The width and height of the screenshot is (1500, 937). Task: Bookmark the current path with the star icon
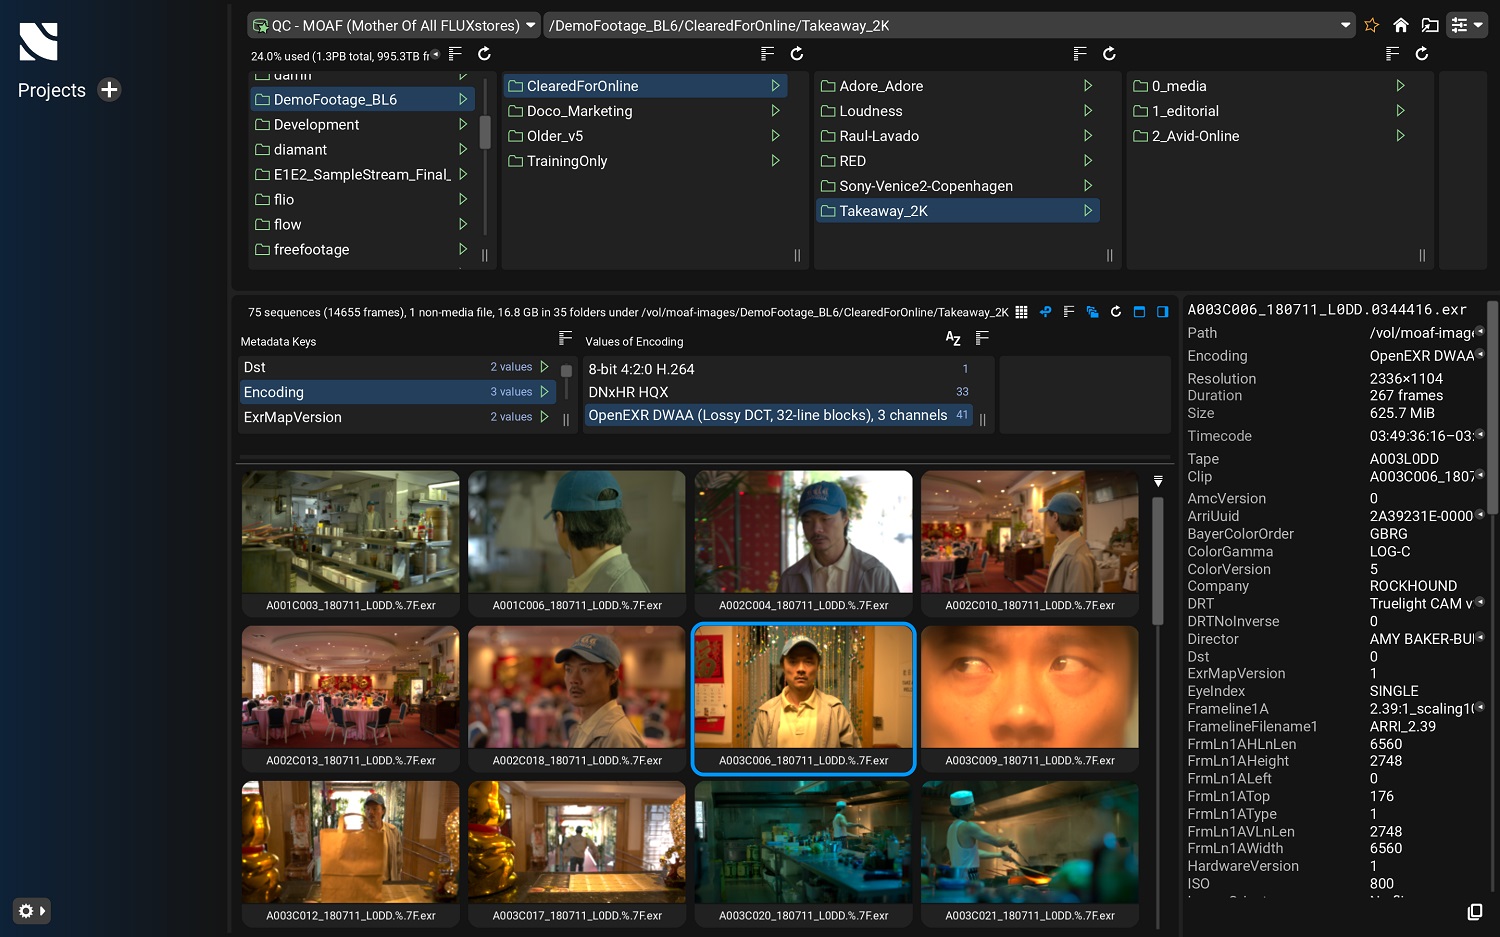coord(1372,25)
